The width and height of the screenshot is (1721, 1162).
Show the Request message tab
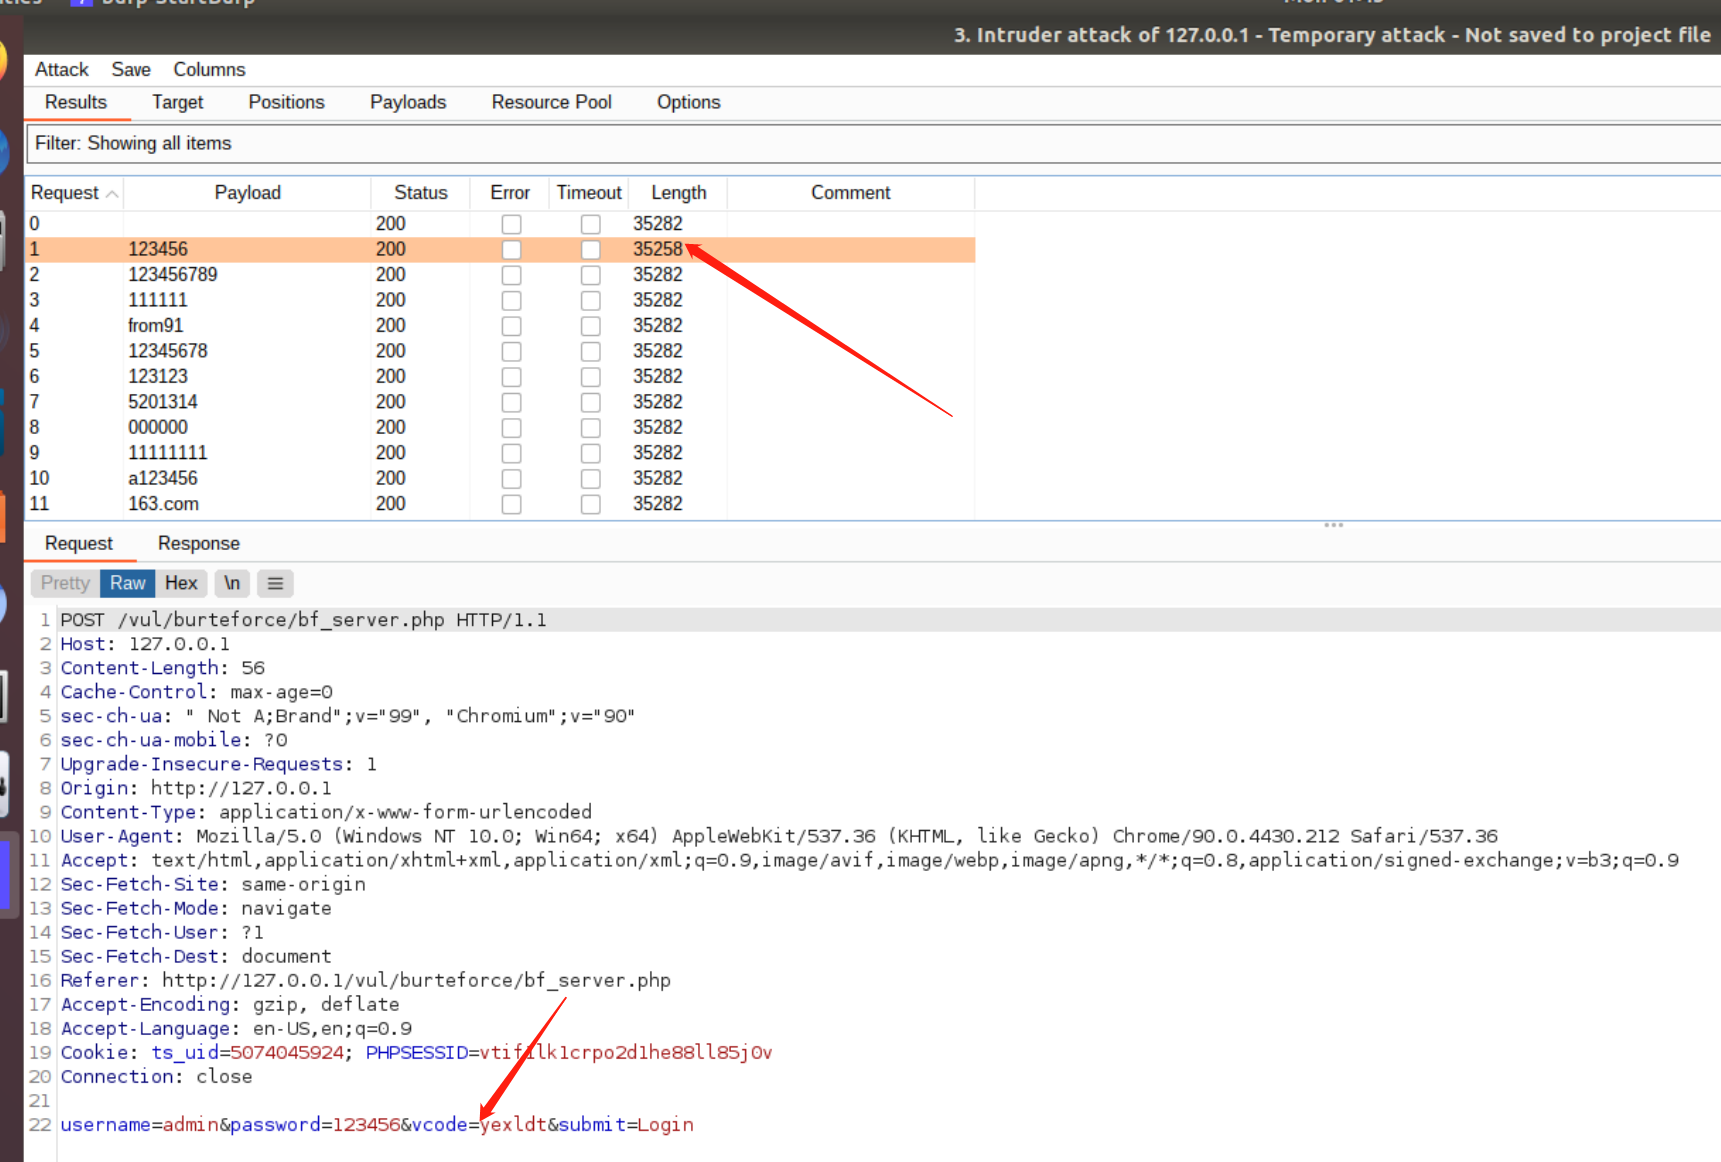tap(79, 543)
